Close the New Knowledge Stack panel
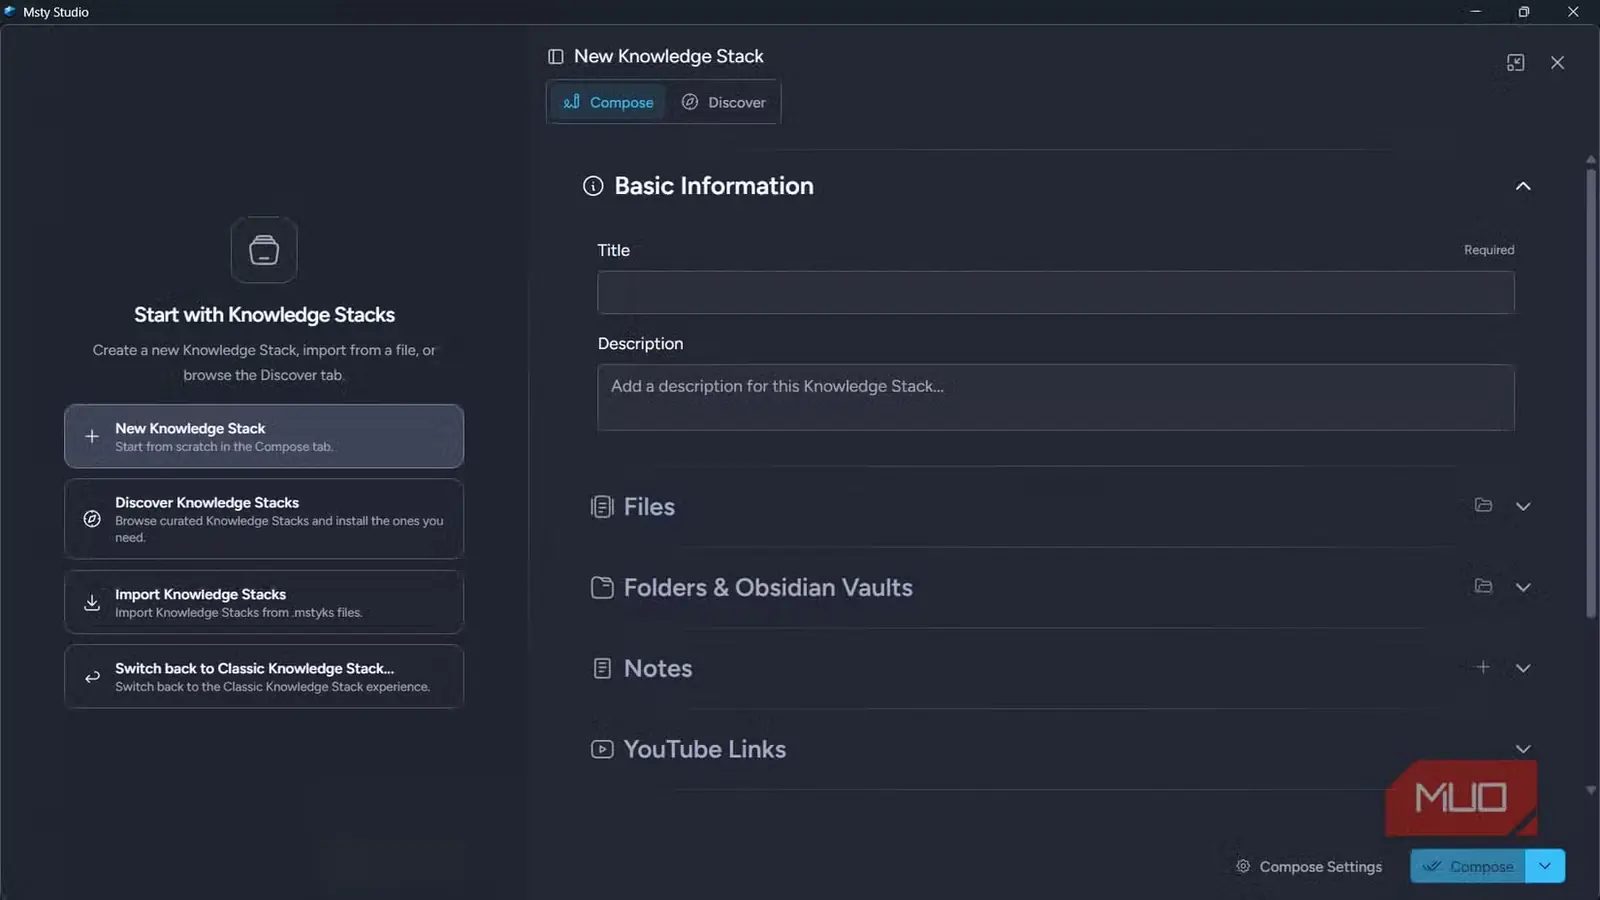Screen dimensions: 1600x900 [1557, 63]
